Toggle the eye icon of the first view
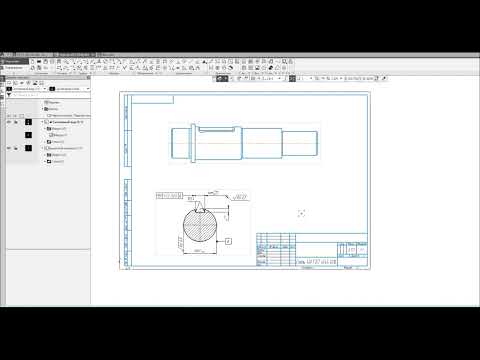This screenshot has height=360, width=480. coord(9,122)
